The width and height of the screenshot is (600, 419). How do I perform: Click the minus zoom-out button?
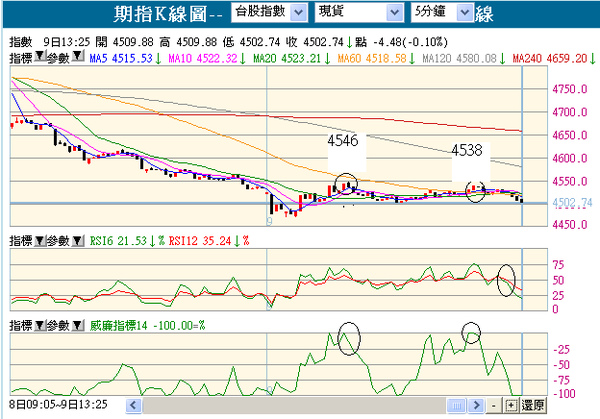[494, 405]
